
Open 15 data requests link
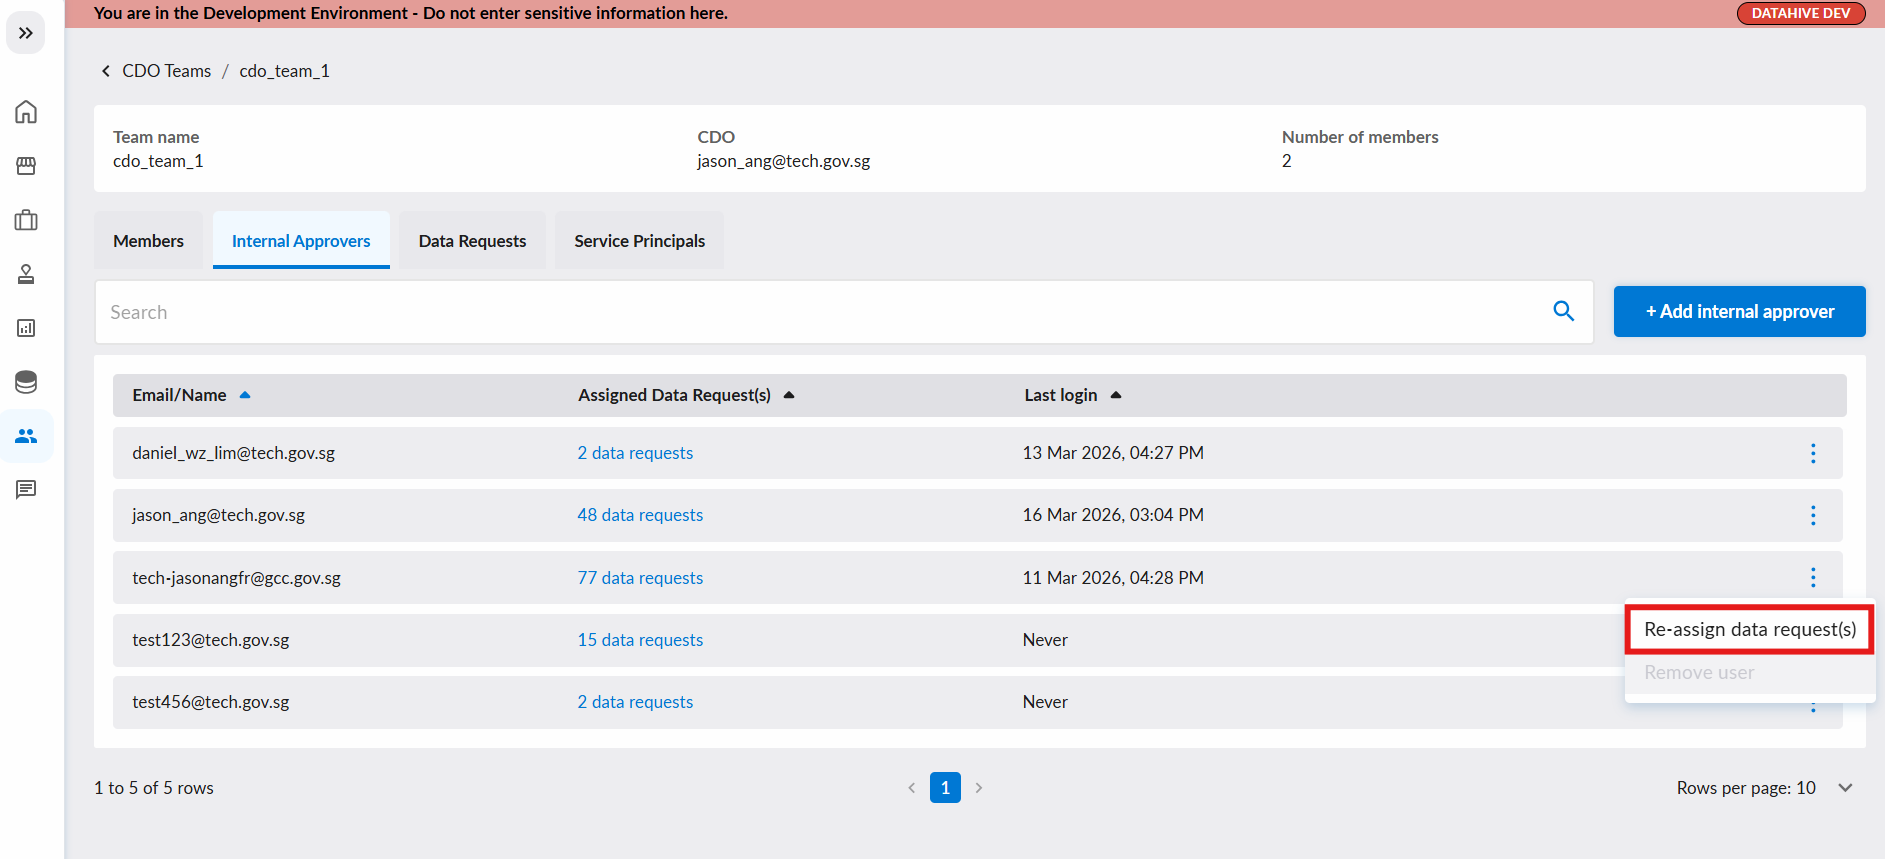pos(640,640)
